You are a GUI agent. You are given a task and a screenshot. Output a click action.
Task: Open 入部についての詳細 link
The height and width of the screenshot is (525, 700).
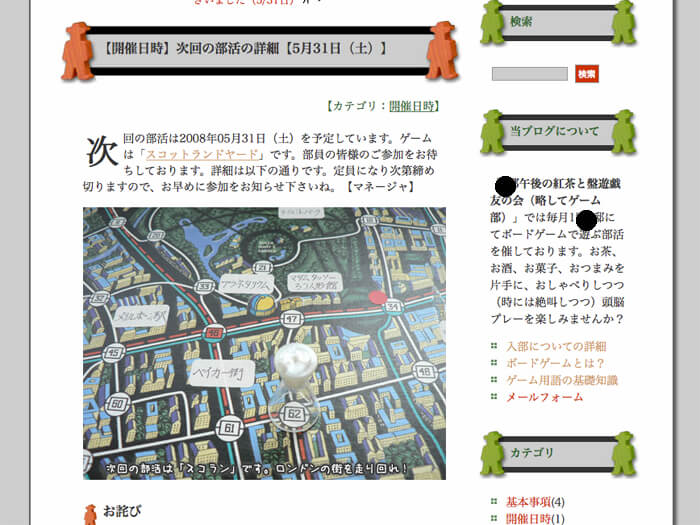point(556,346)
